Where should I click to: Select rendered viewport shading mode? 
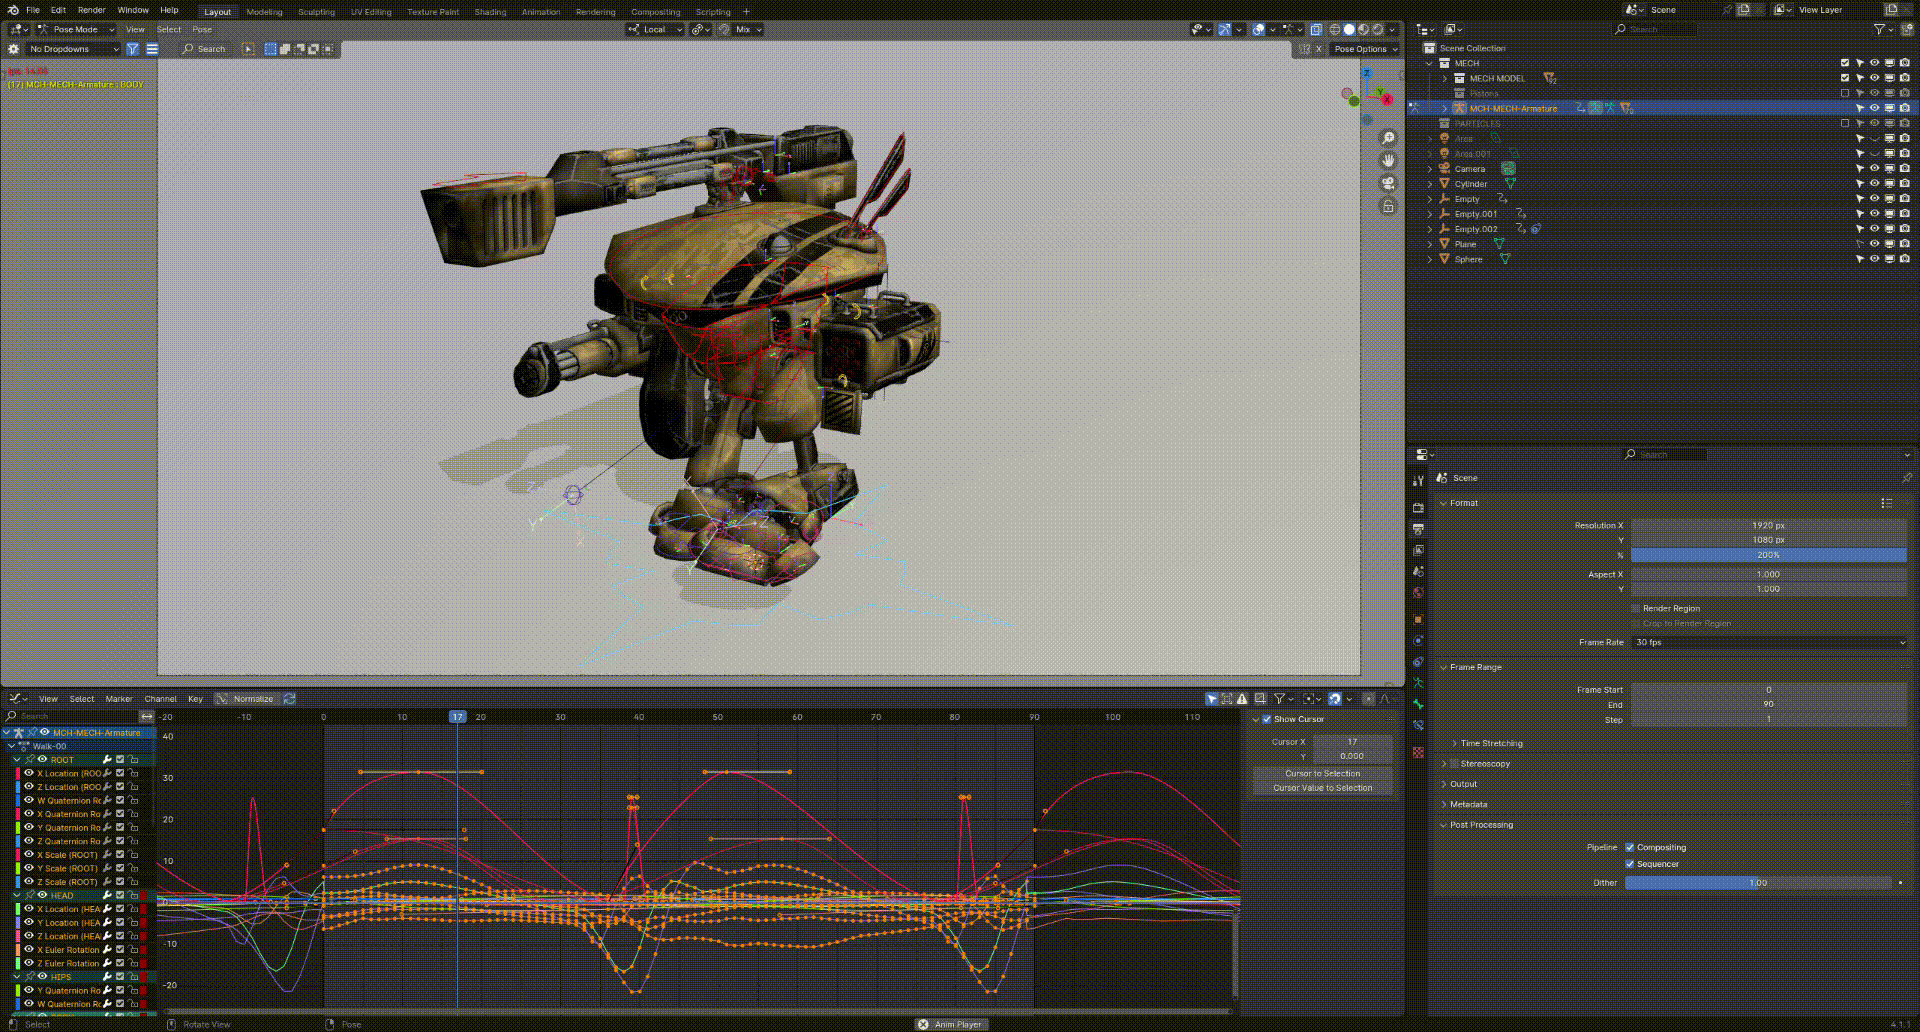click(x=1377, y=29)
